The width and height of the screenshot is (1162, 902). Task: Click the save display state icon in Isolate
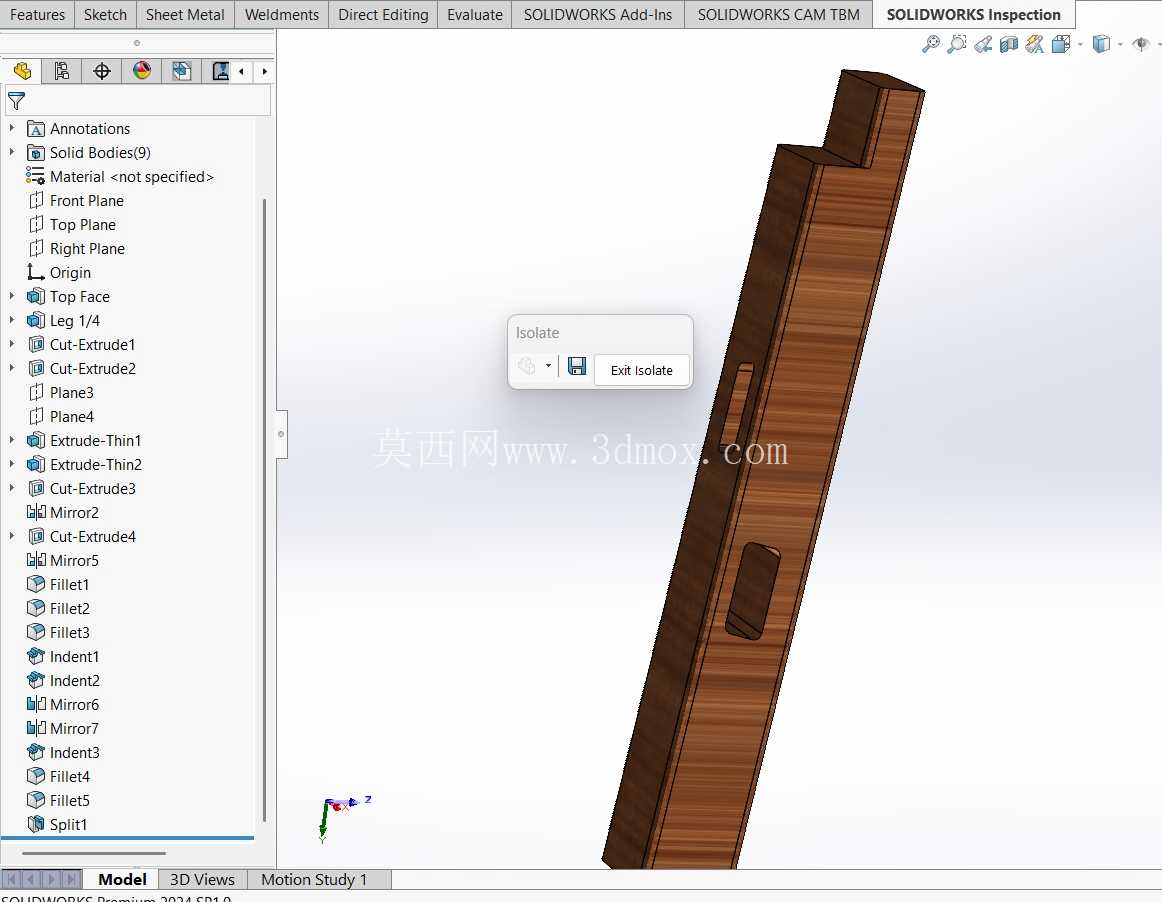pos(577,365)
